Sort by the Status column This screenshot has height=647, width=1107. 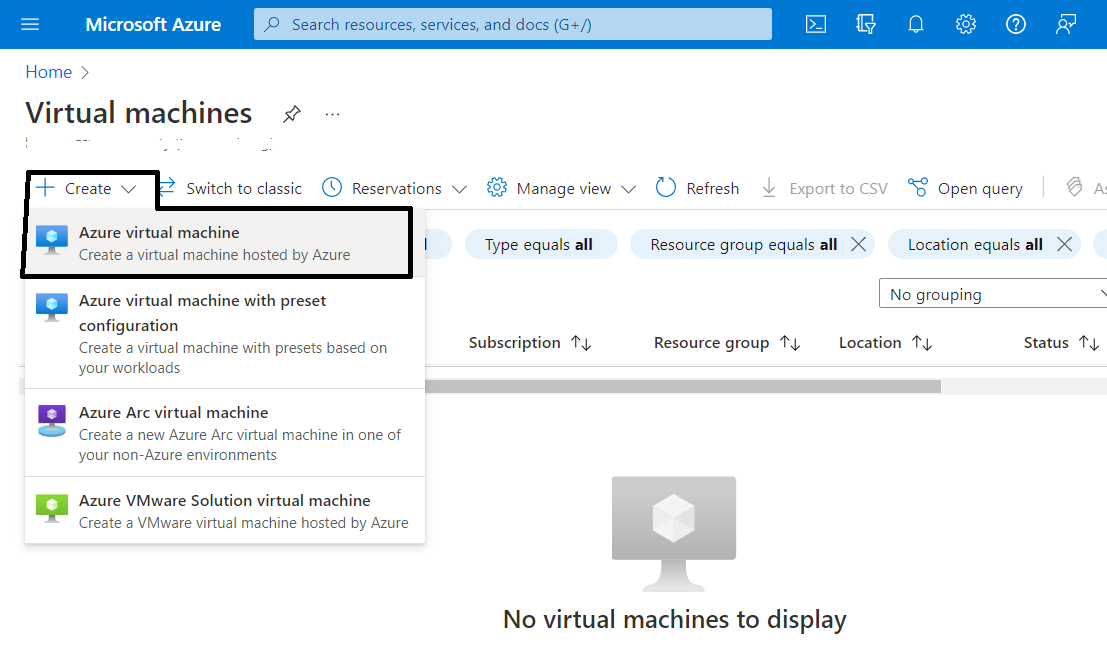point(1061,343)
